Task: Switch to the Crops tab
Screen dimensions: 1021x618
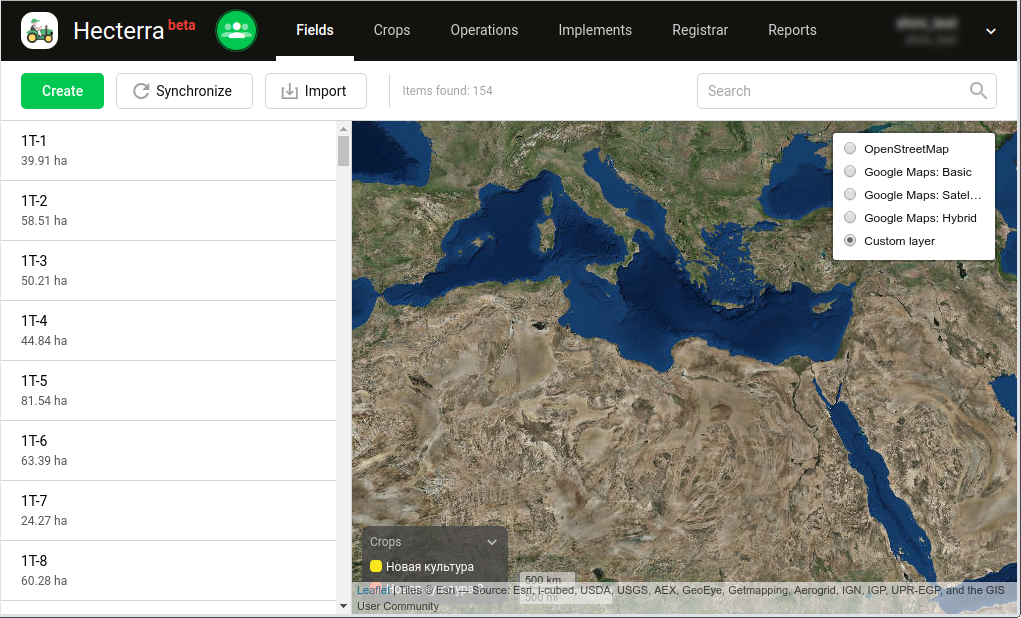Action: point(392,30)
